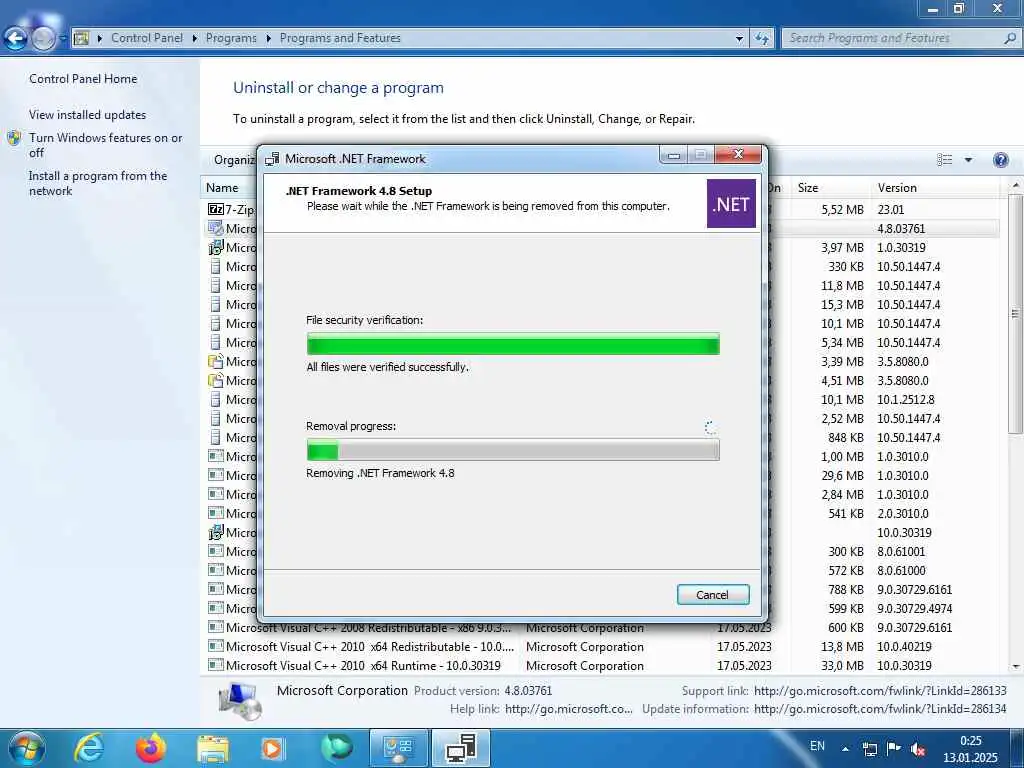Click the muted volume tray icon

pyautogui.click(x=918, y=749)
